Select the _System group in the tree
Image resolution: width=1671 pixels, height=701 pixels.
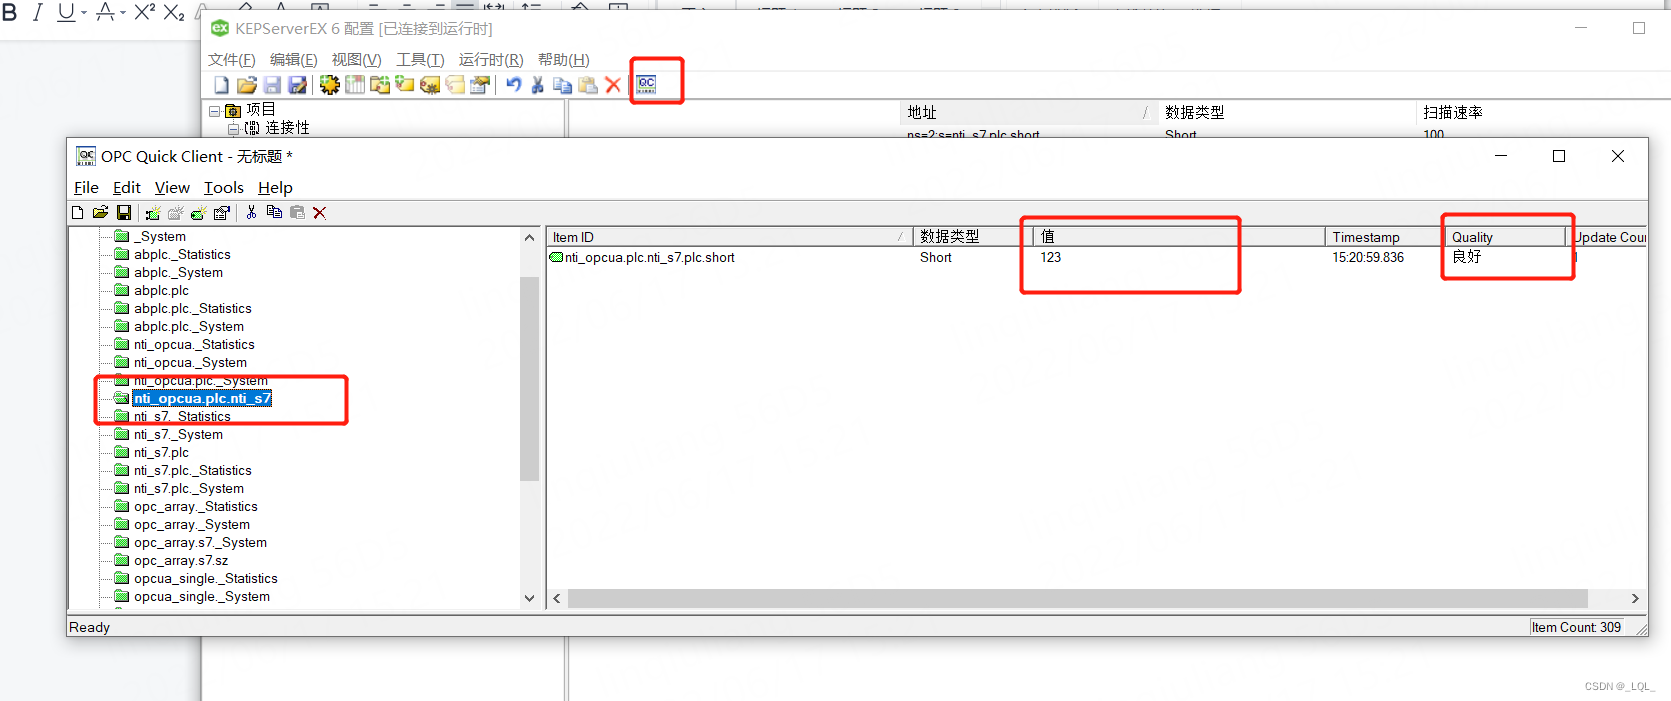(160, 237)
